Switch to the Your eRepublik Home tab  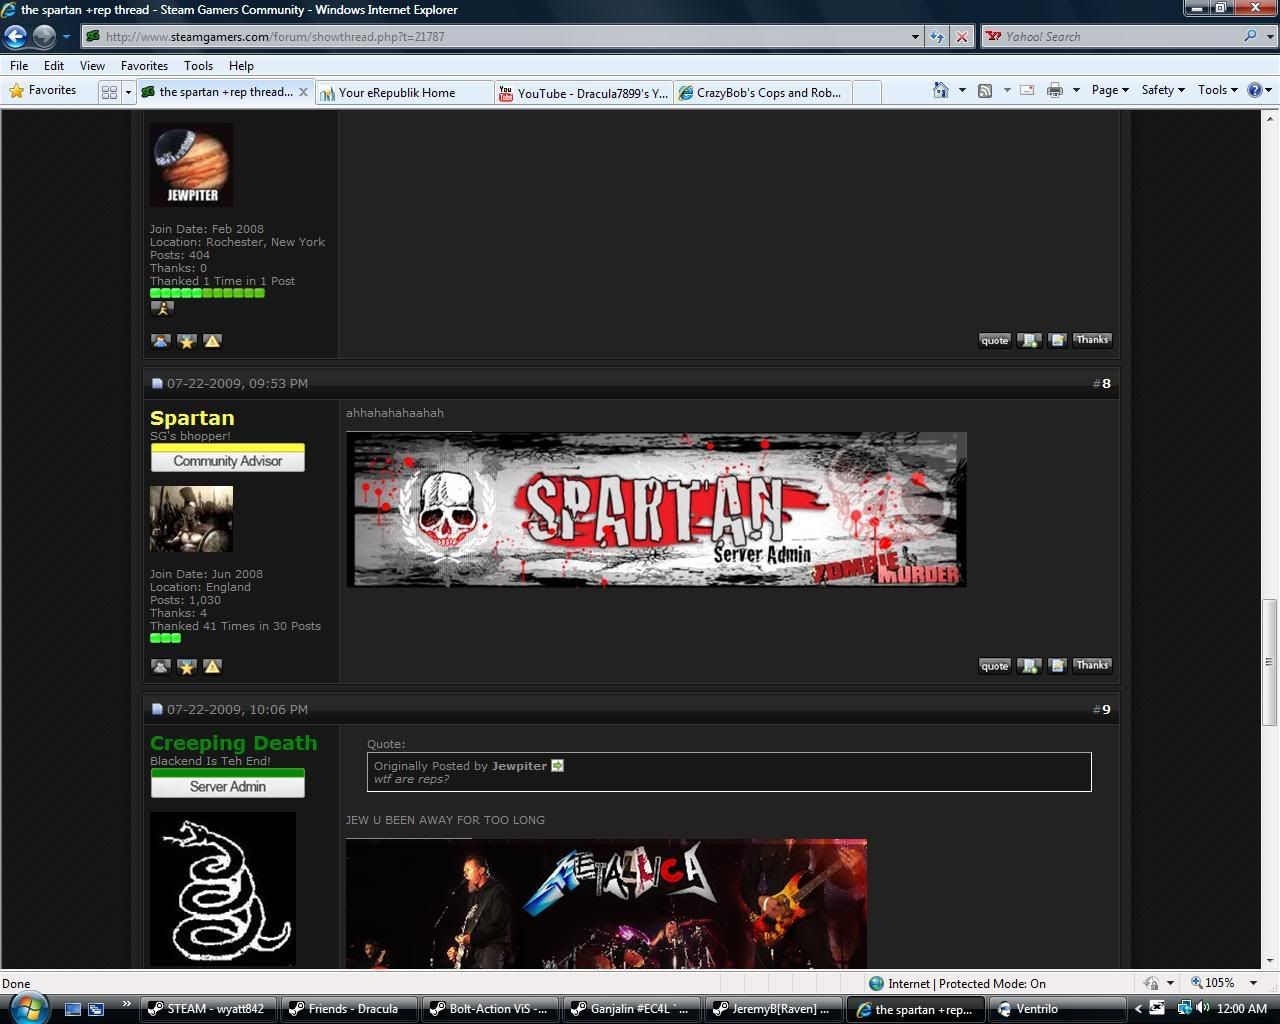pos(397,93)
